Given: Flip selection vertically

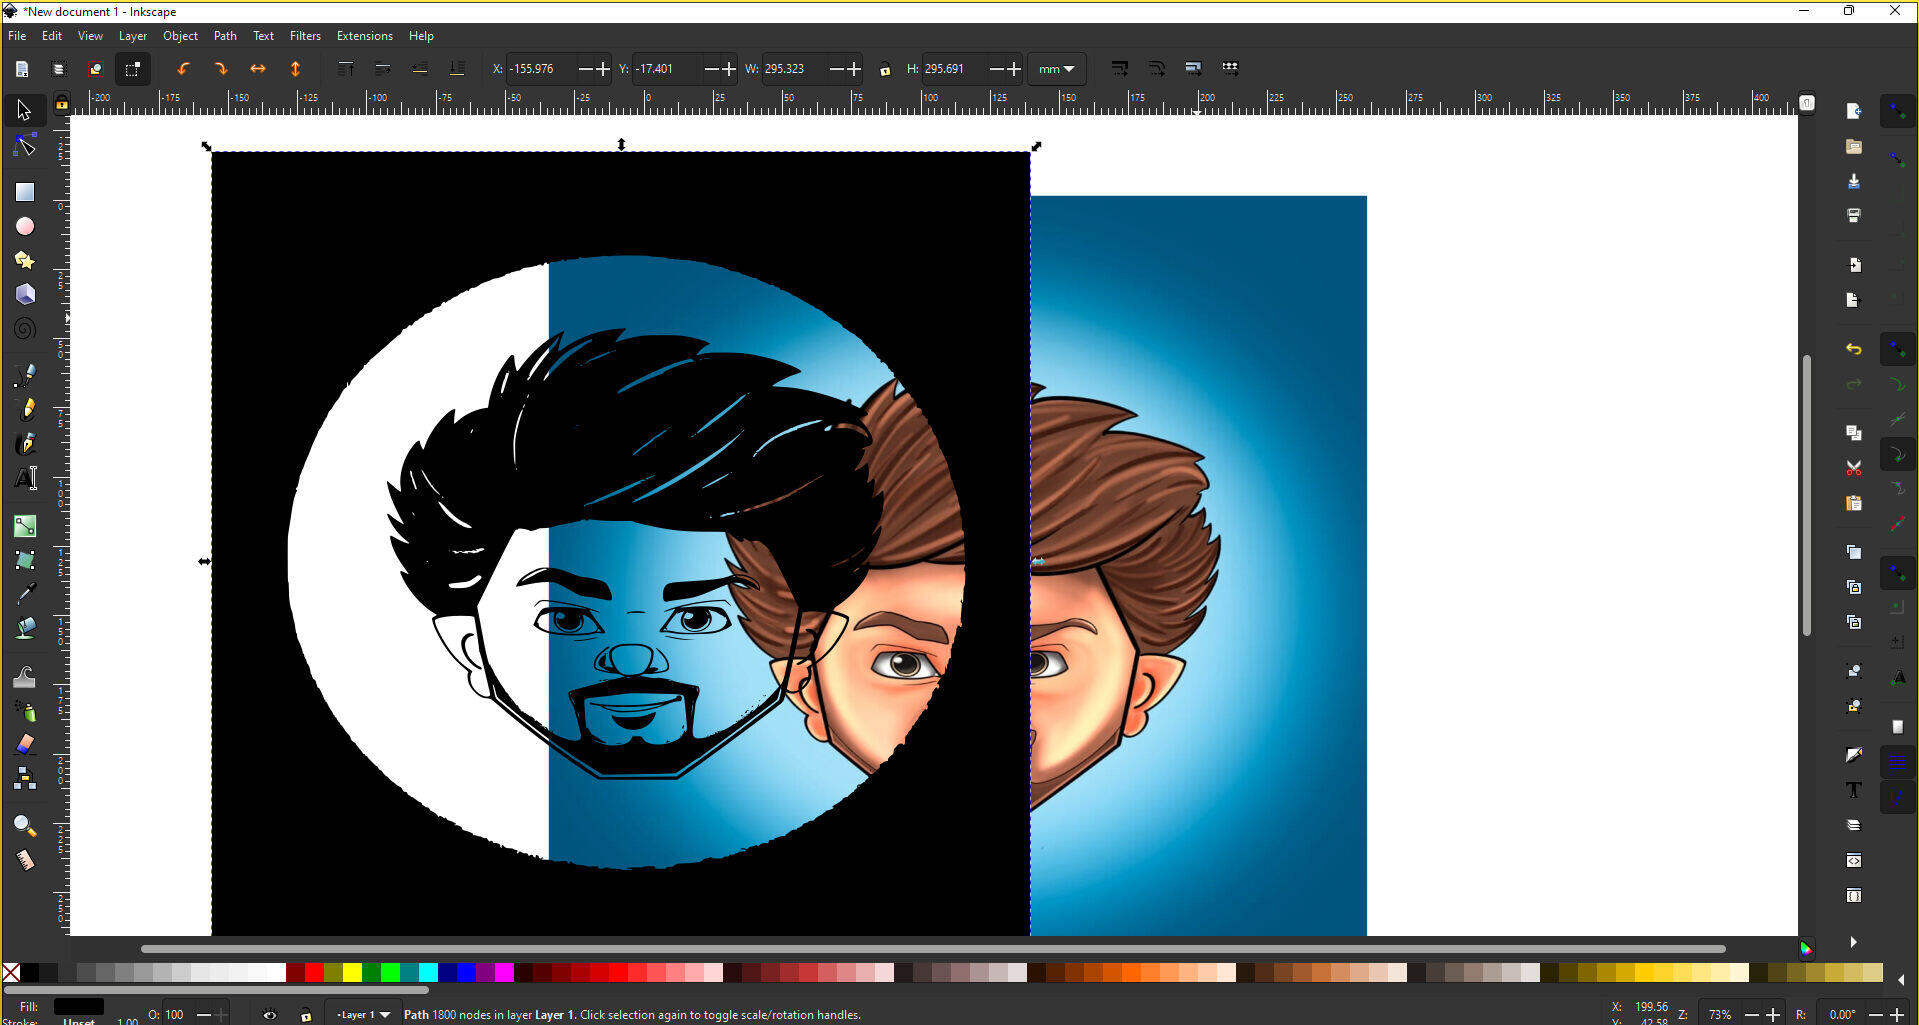Looking at the screenshot, I should pyautogui.click(x=295, y=69).
